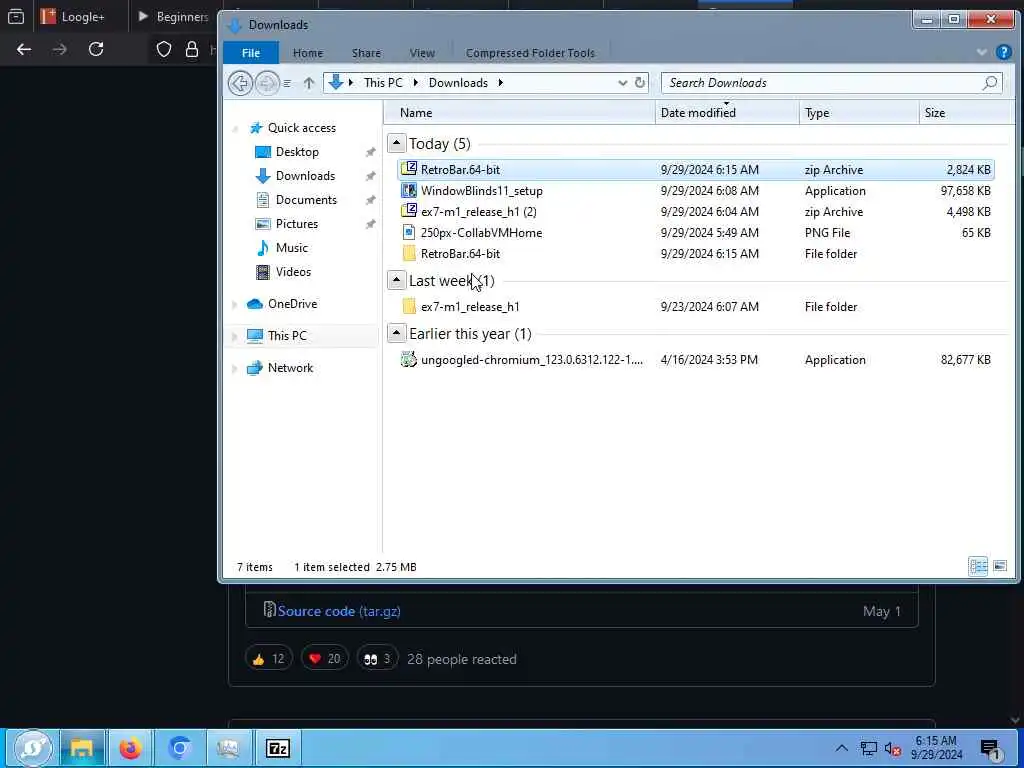Select RetroBar.64-bit zip archive icon
Viewport: 1024px width, 768px height.
[x=409, y=169]
